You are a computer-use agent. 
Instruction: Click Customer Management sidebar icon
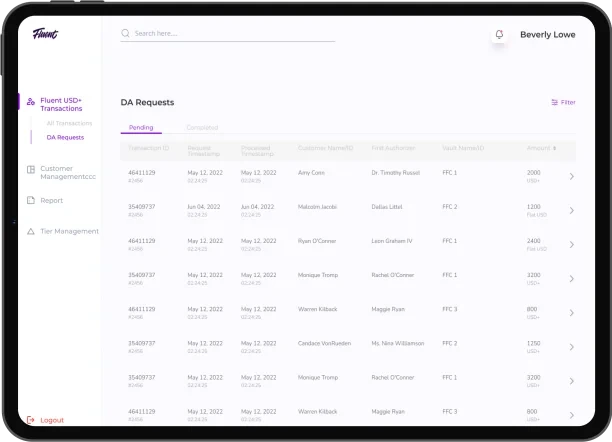tap(31, 169)
